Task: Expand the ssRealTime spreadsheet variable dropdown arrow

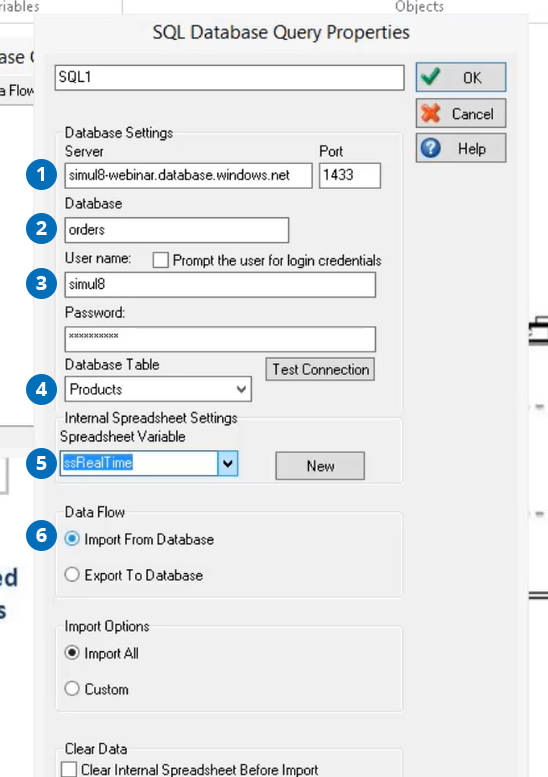Action: [x=228, y=463]
